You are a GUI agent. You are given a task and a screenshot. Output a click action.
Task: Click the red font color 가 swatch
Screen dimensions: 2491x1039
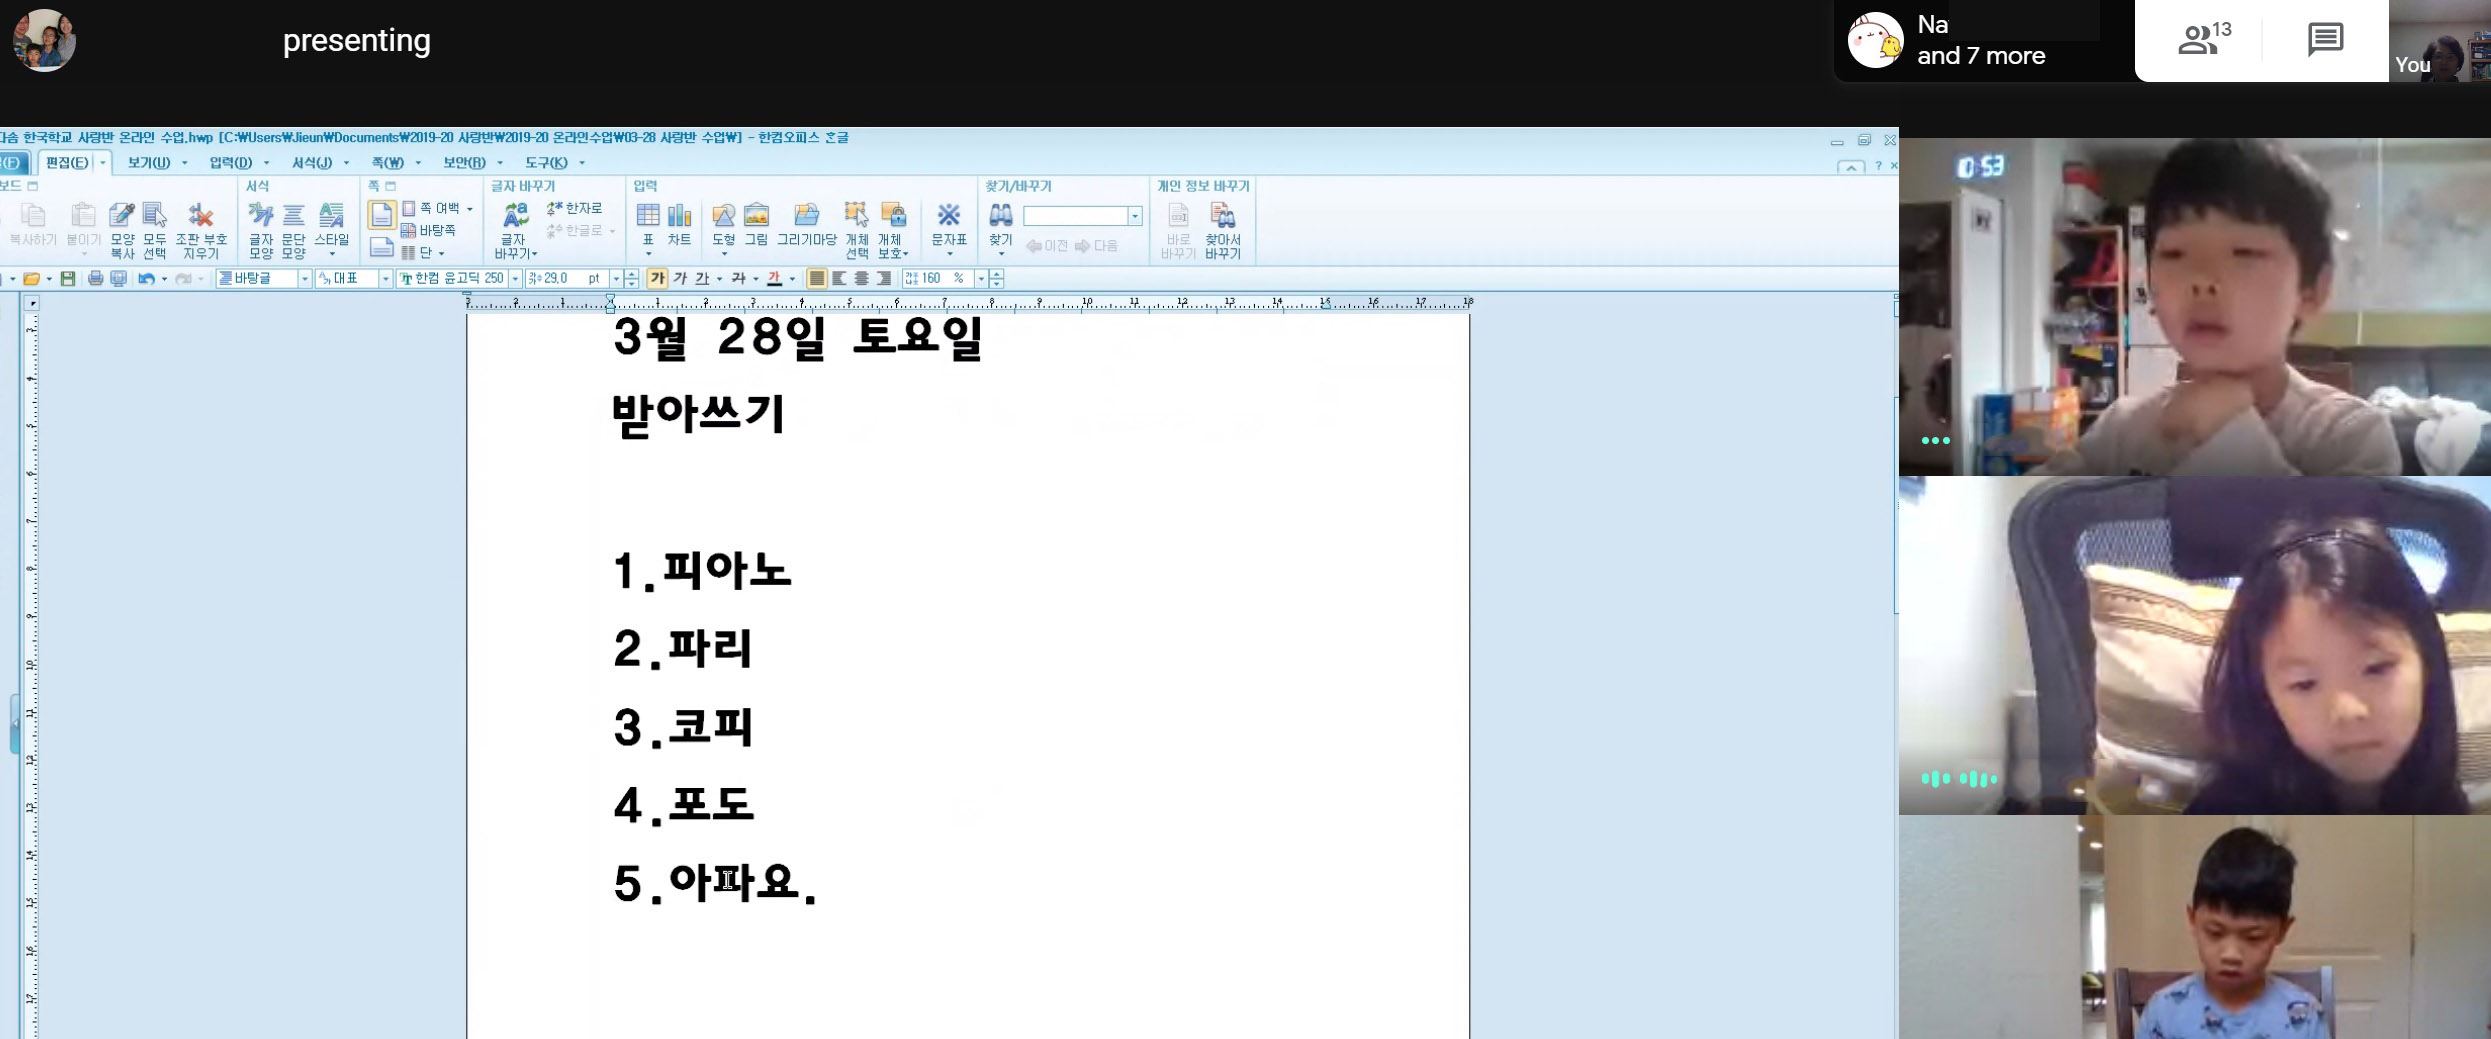(x=774, y=279)
